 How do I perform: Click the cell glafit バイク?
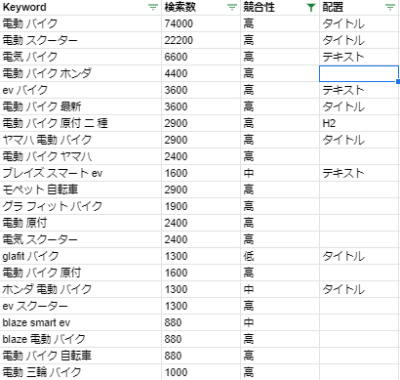(x=81, y=256)
